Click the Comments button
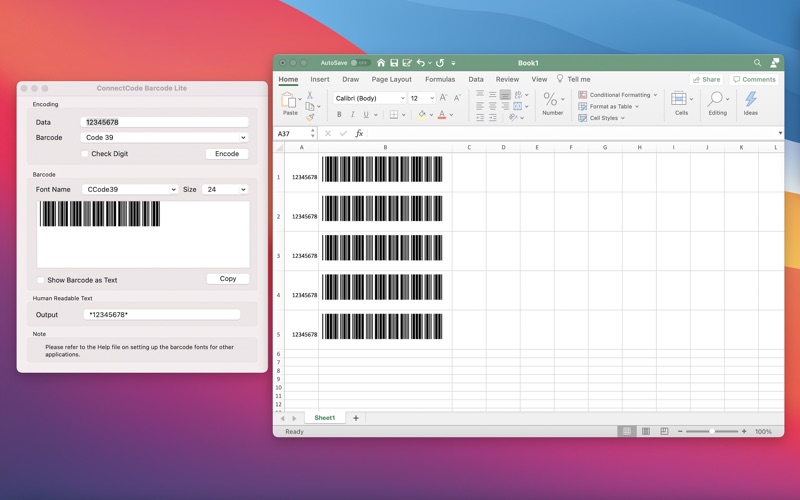800x500 pixels. coord(754,79)
